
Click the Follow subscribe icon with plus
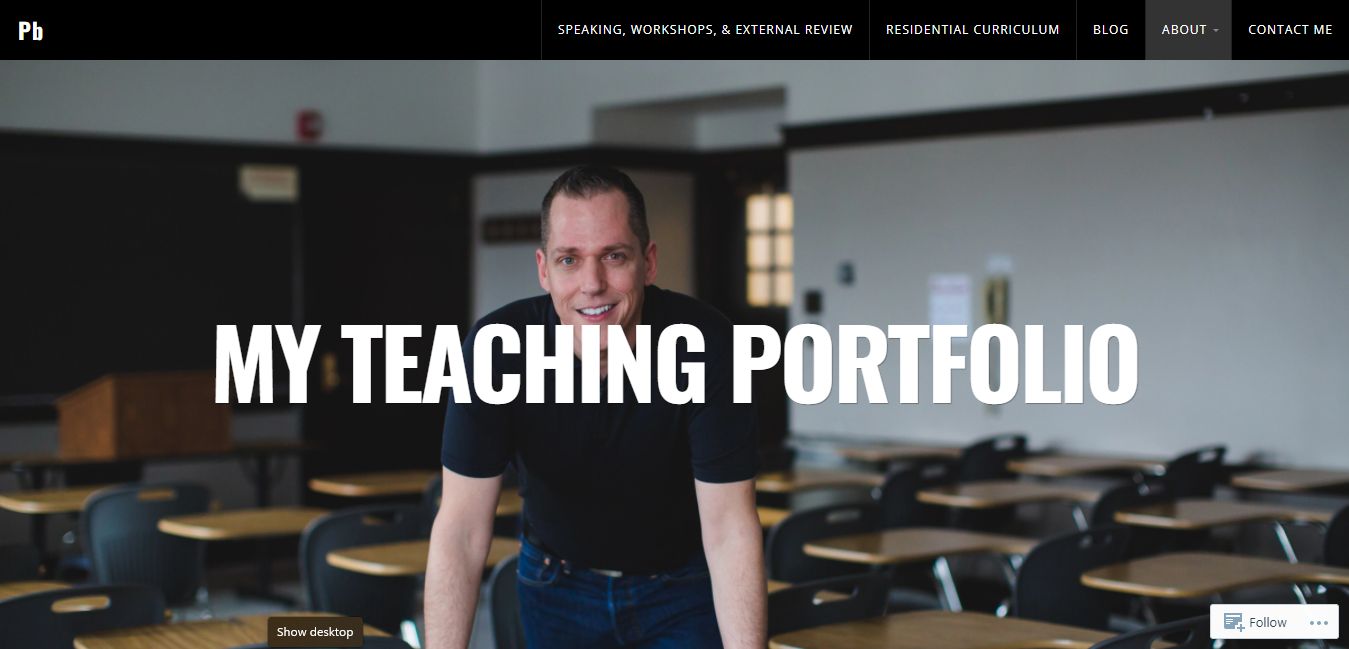coord(1233,622)
